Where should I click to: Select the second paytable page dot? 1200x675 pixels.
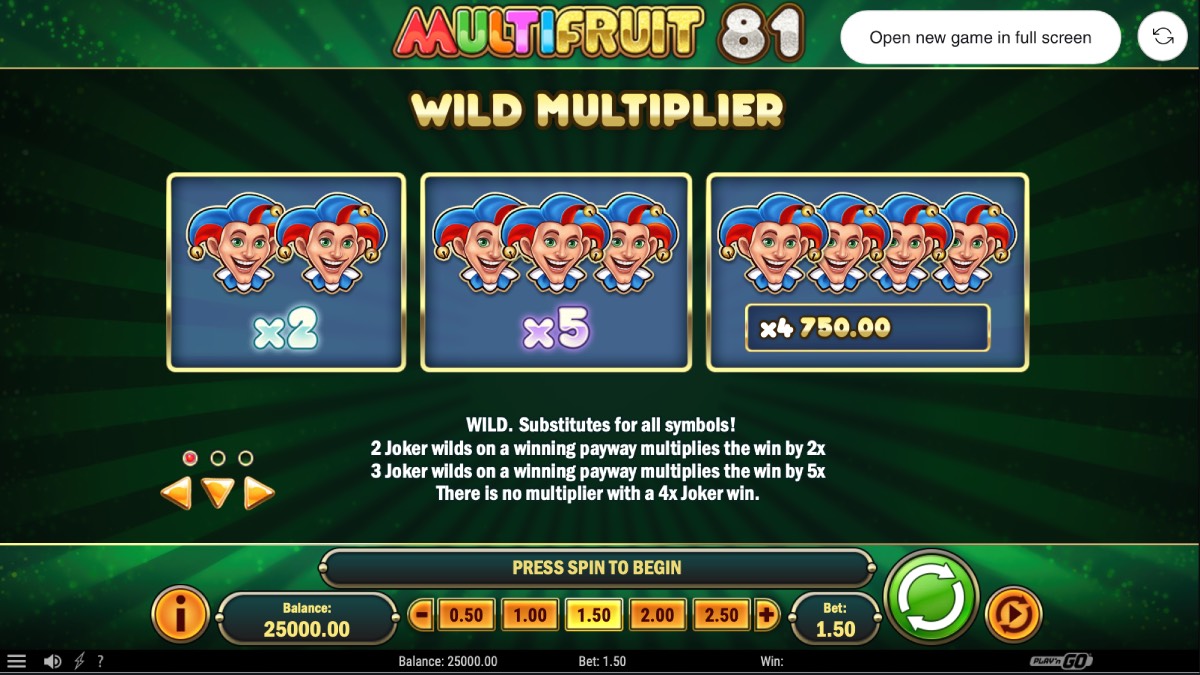[218, 458]
